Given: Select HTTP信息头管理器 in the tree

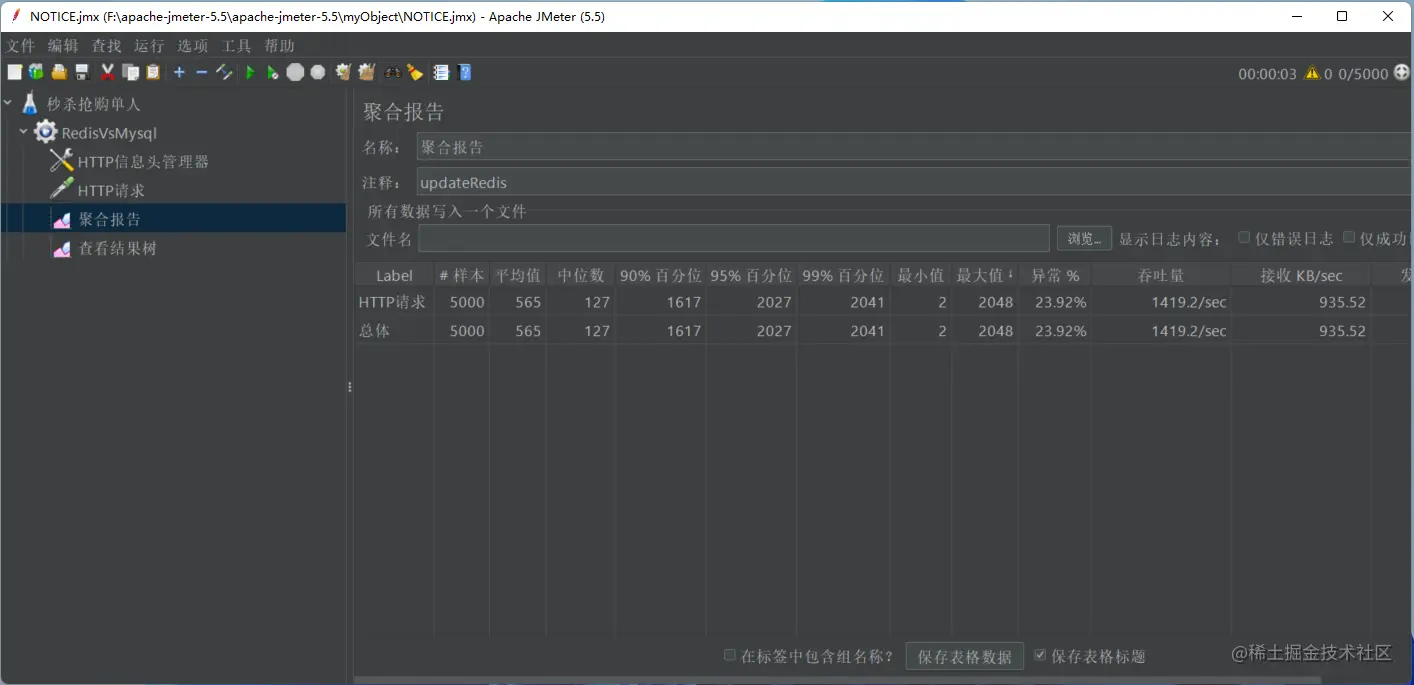Looking at the screenshot, I should [x=143, y=161].
